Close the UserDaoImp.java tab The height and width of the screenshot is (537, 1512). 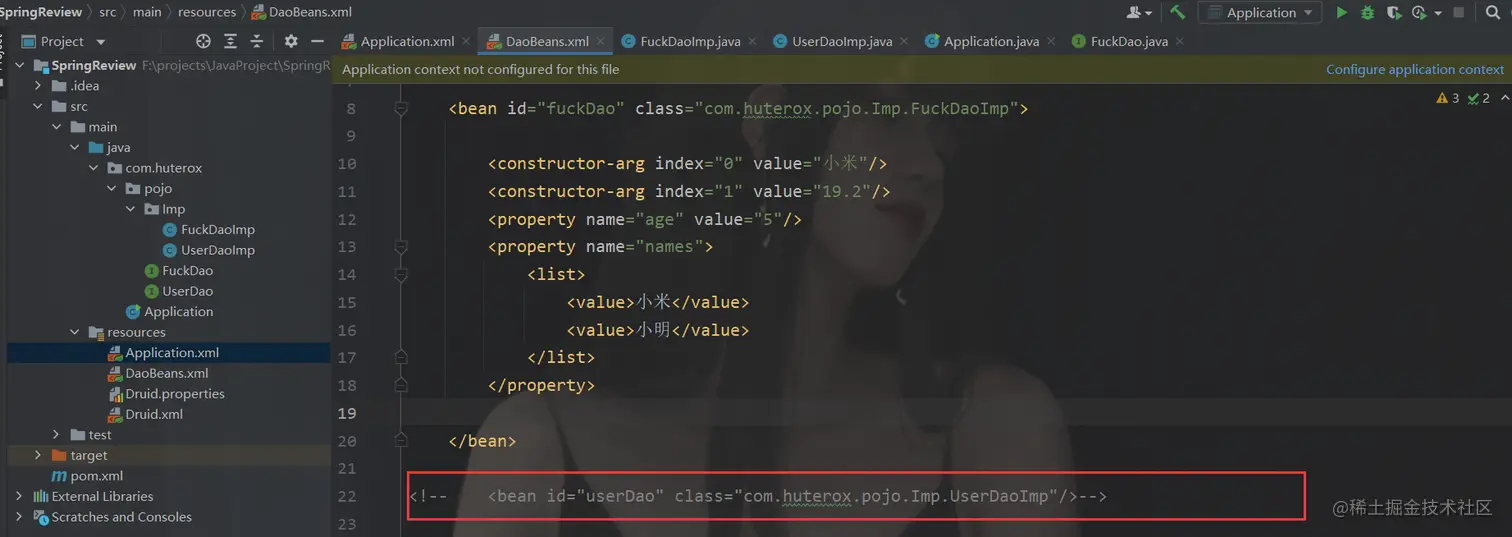pos(904,42)
